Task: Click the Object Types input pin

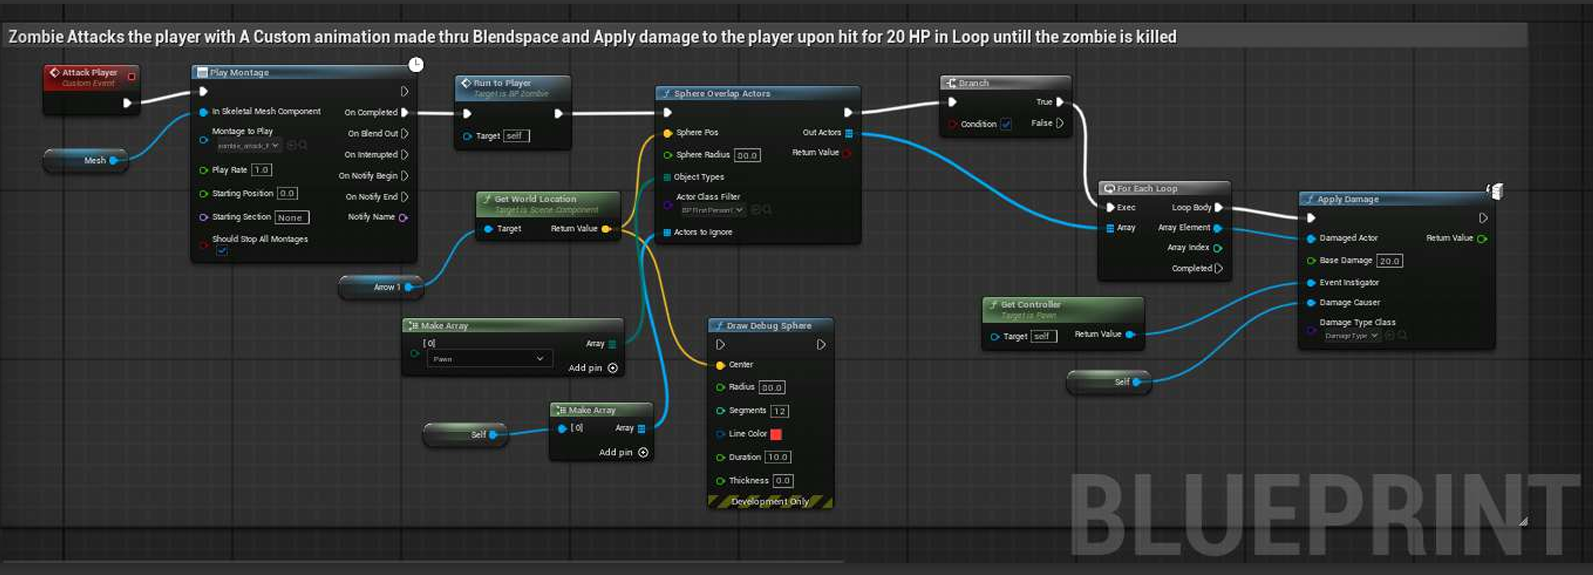Action: [667, 177]
